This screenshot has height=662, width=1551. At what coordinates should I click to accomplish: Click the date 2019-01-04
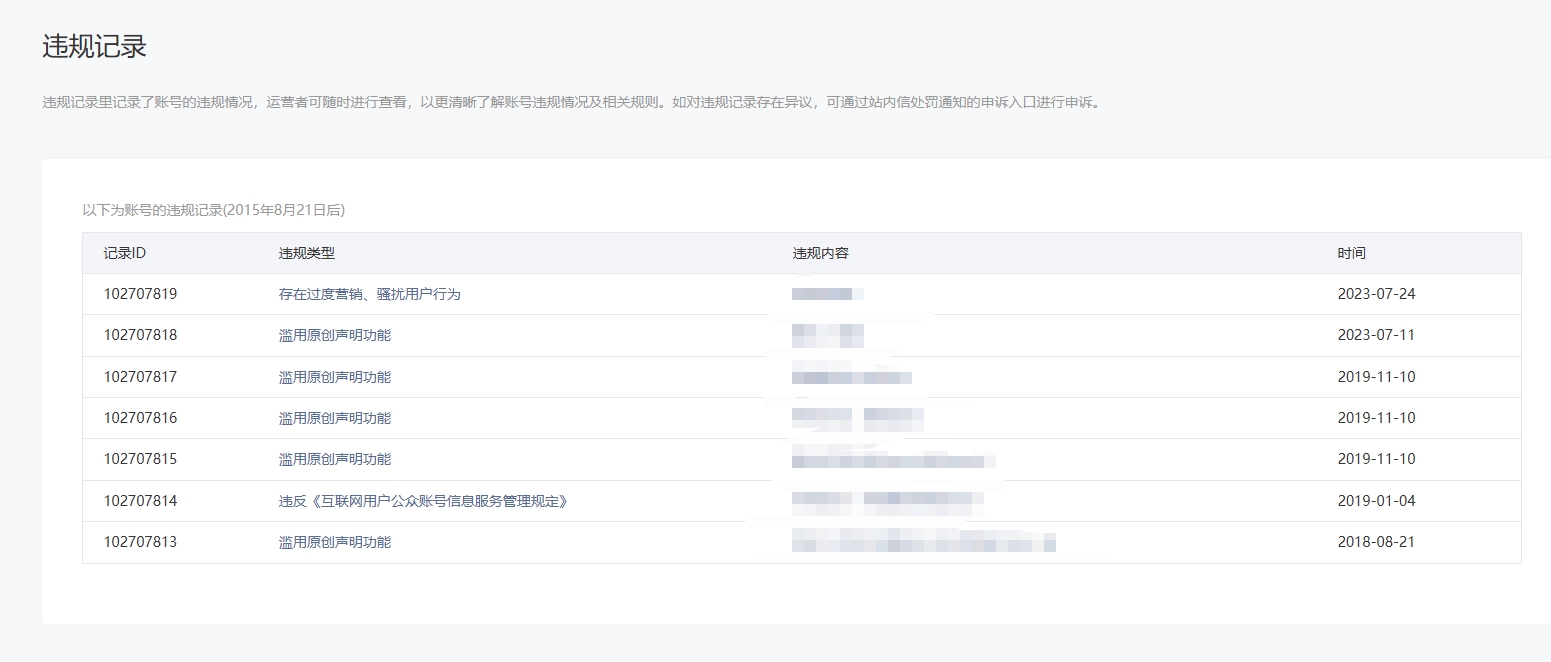(1376, 501)
